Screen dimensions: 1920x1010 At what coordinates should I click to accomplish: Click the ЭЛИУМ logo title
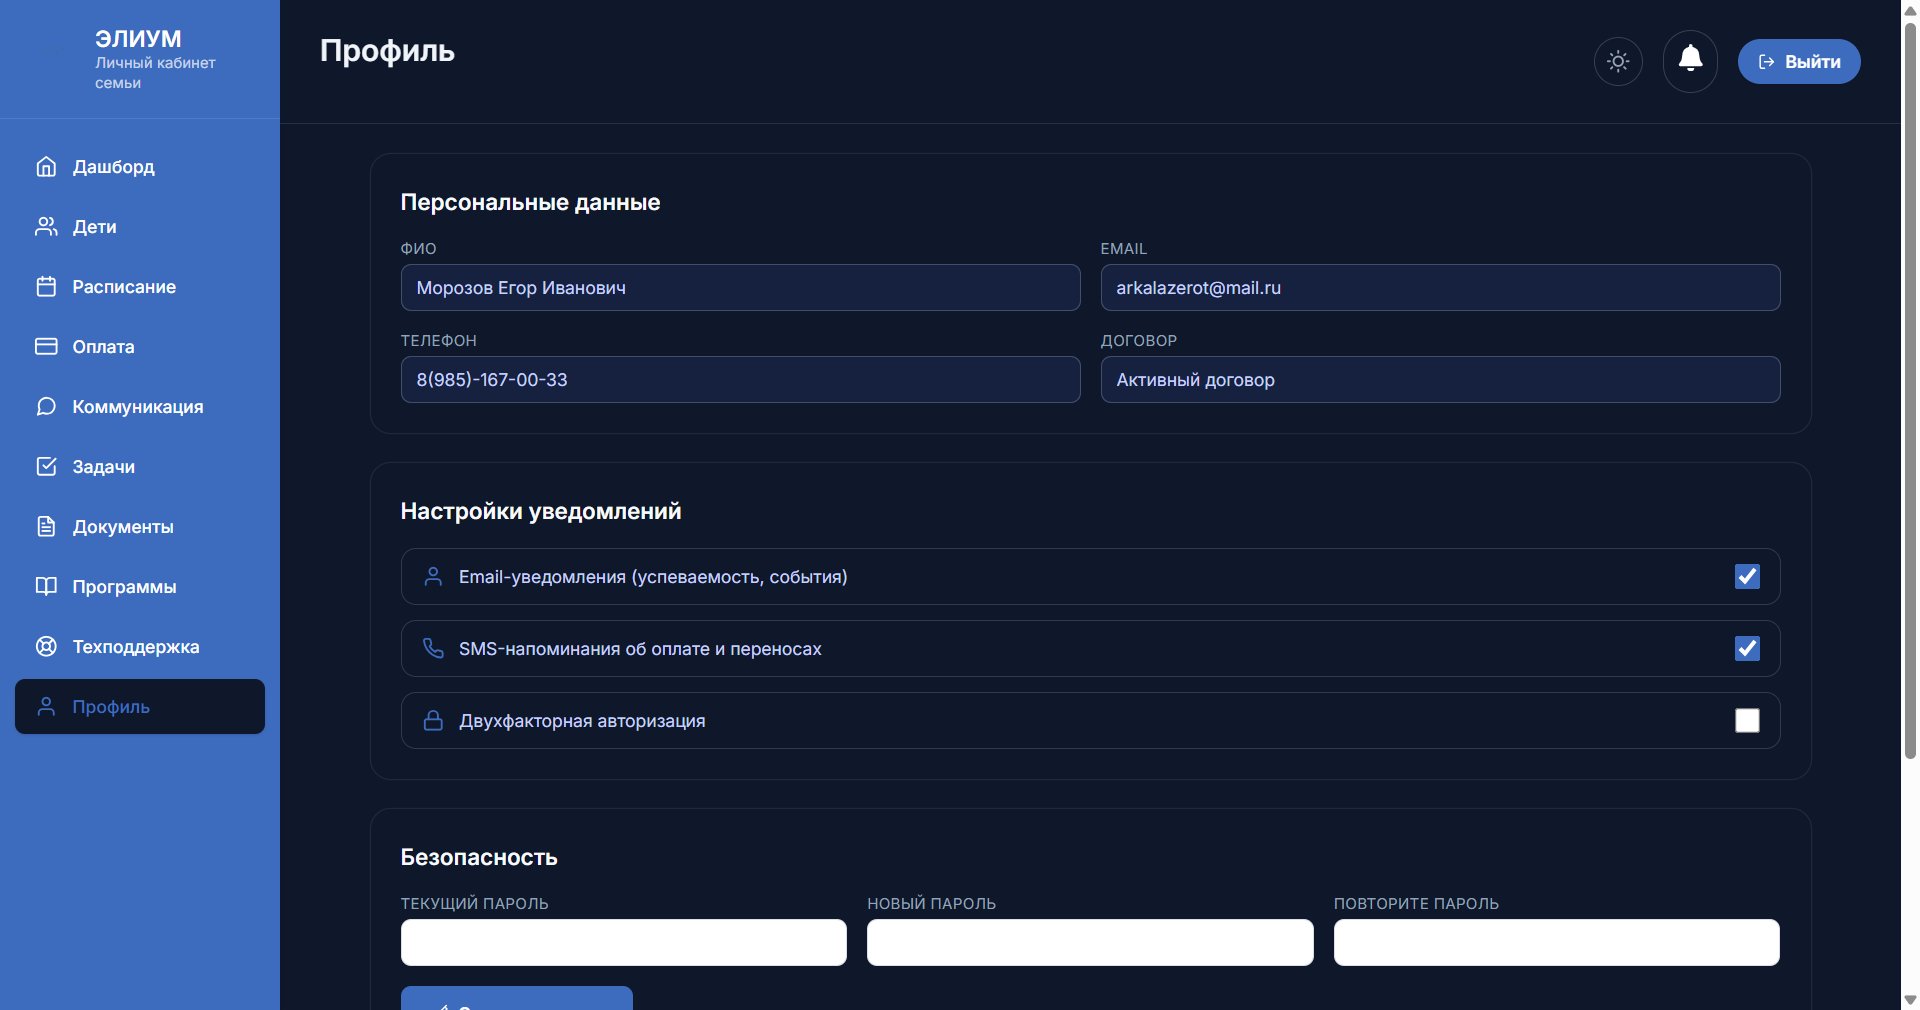(x=138, y=39)
